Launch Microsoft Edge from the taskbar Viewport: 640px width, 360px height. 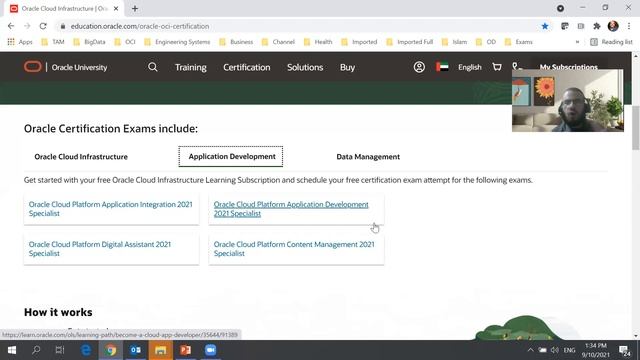[86, 350]
